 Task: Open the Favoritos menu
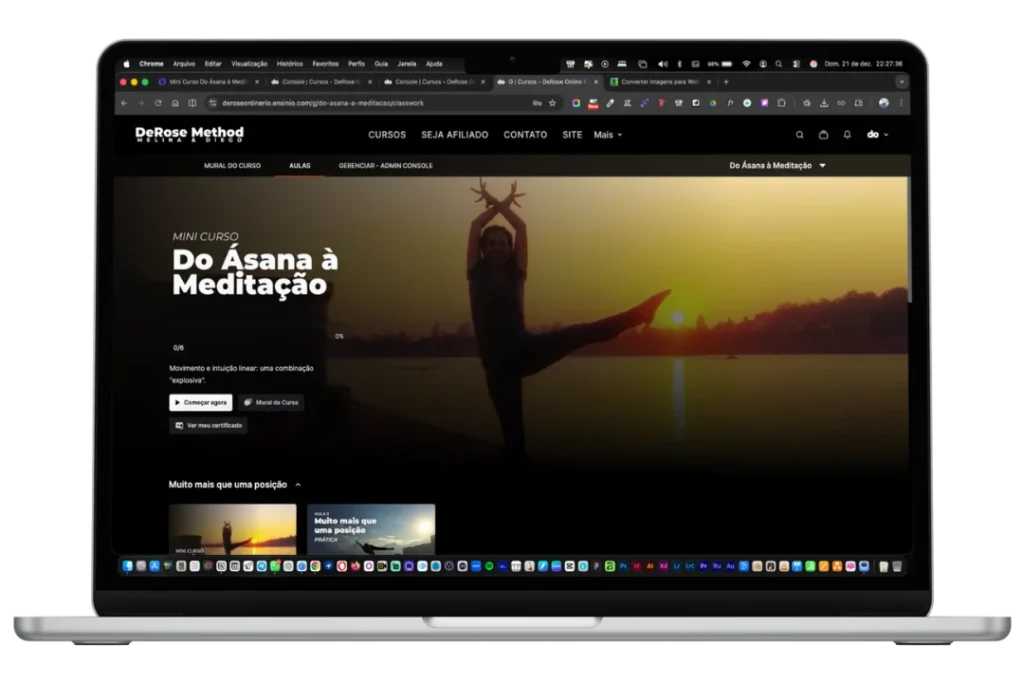click(325, 64)
